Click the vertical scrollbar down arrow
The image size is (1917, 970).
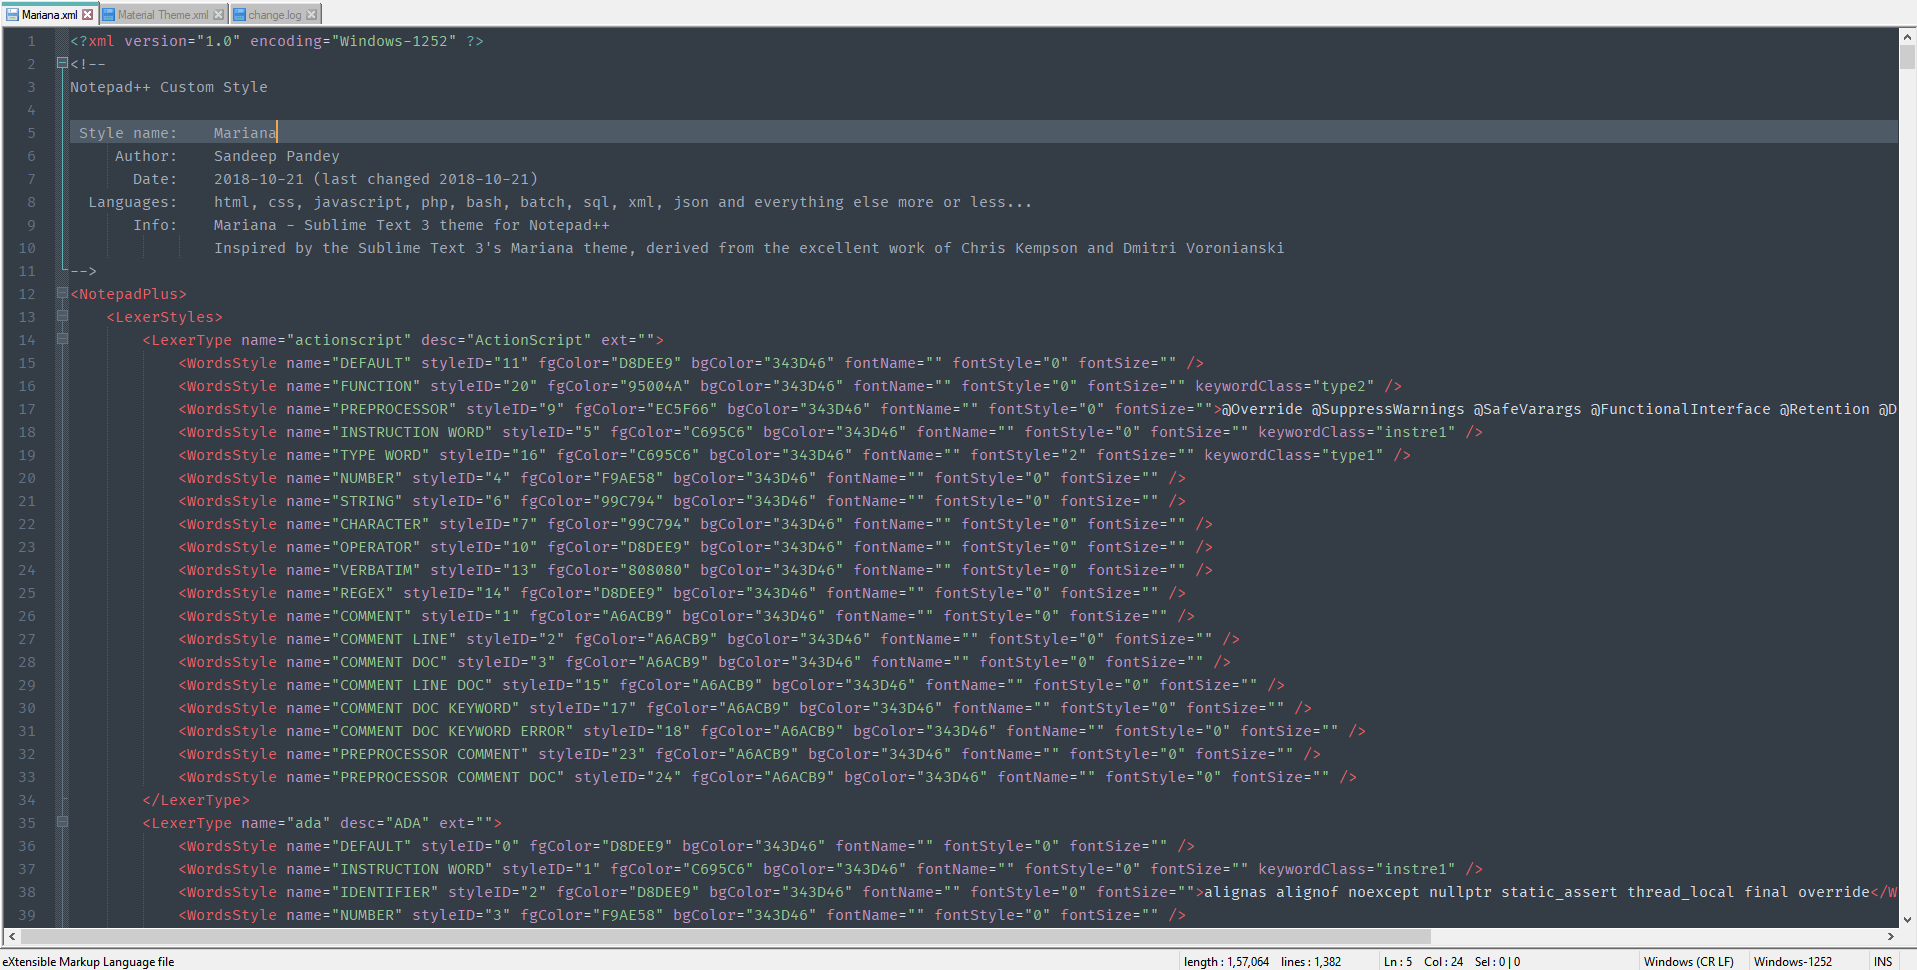(x=1907, y=919)
